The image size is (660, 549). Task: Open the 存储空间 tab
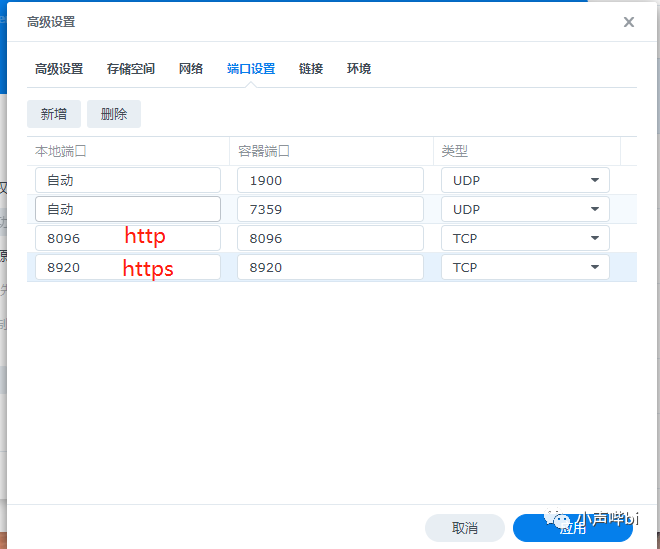[130, 69]
